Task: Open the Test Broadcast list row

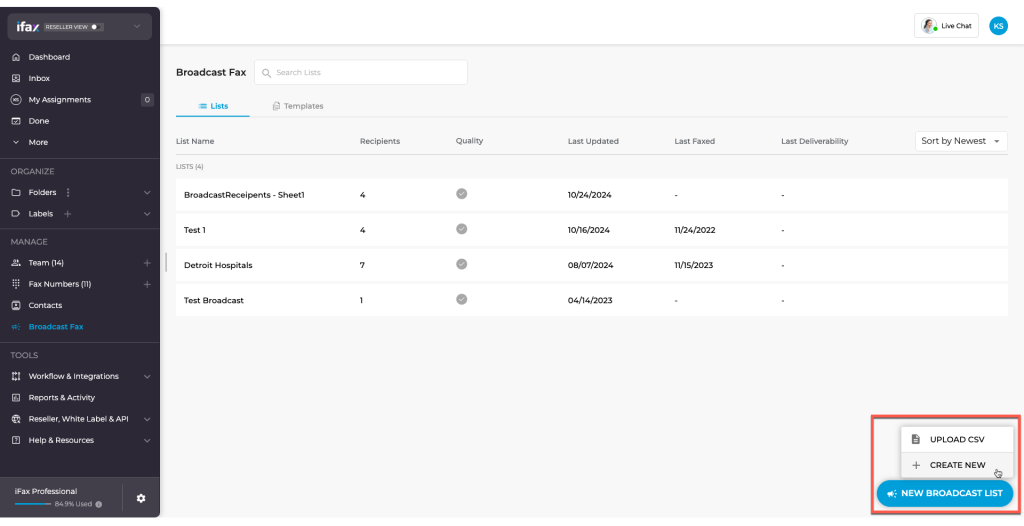Action: tap(592, 301)
